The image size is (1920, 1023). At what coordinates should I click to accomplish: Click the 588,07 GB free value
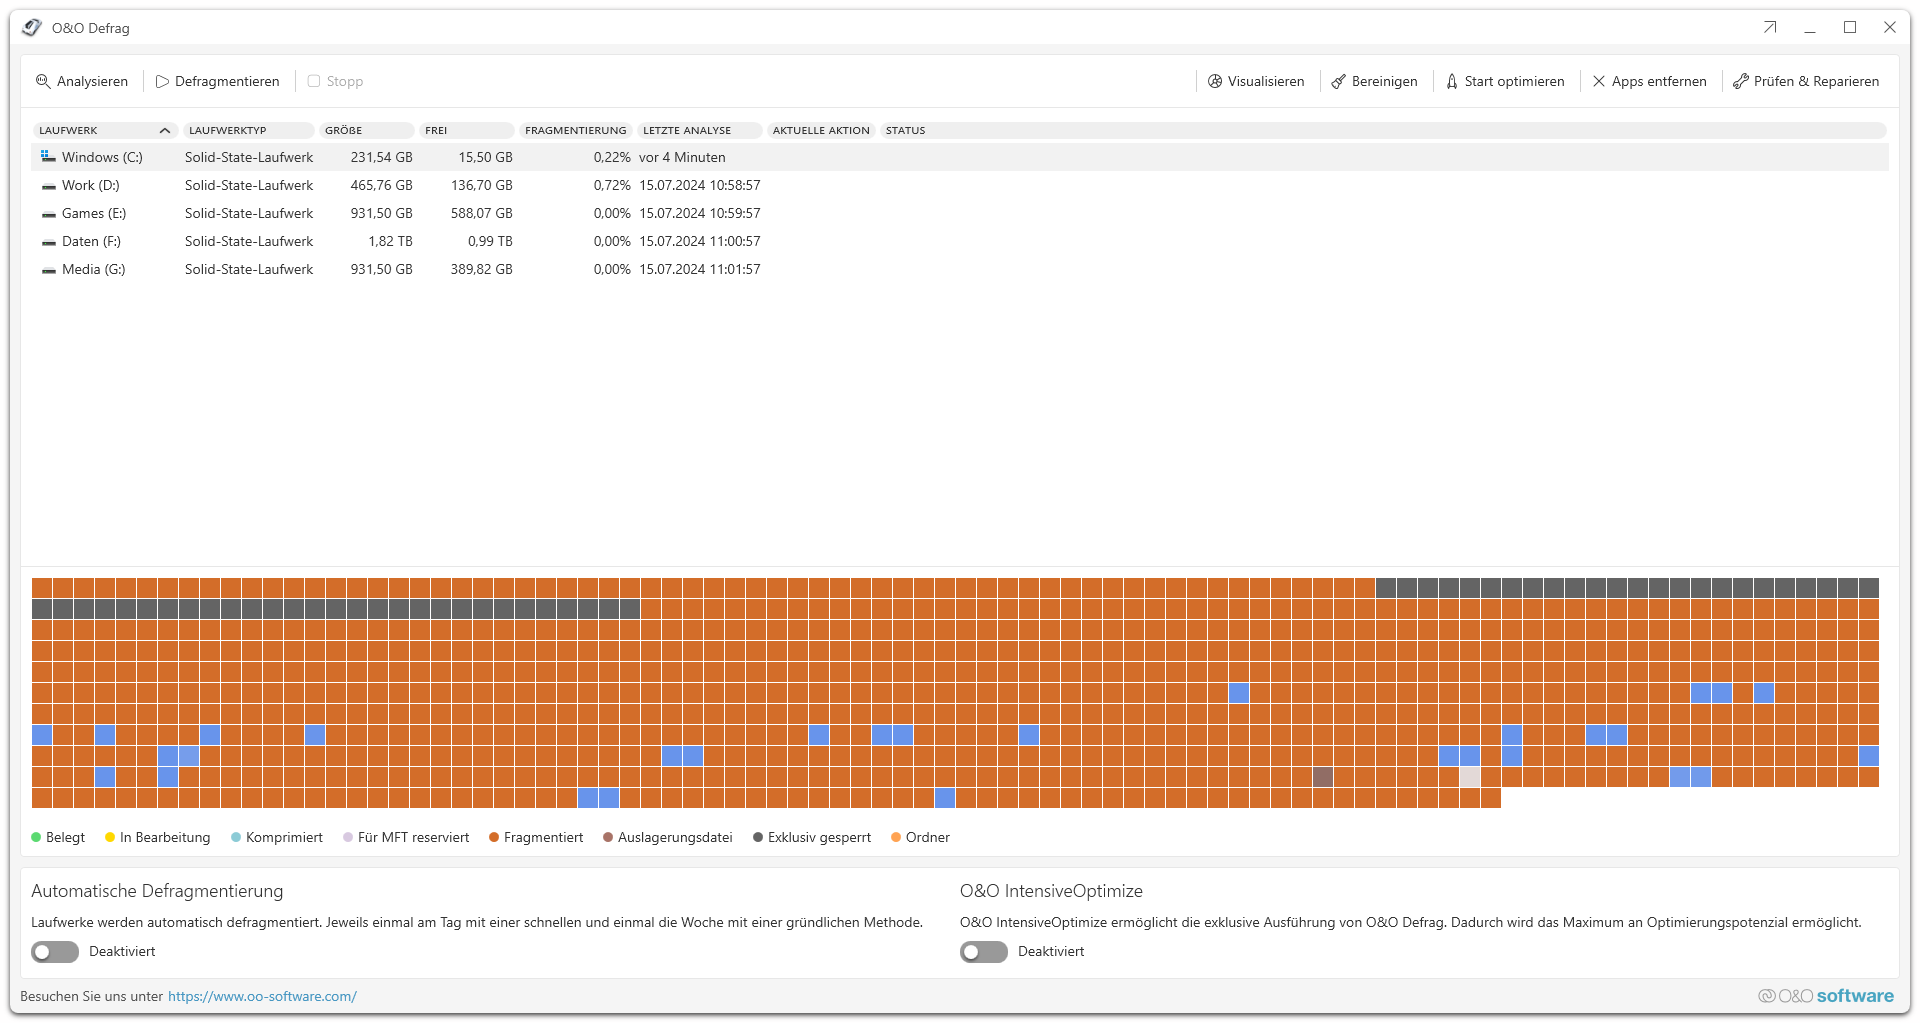[481, 213]
